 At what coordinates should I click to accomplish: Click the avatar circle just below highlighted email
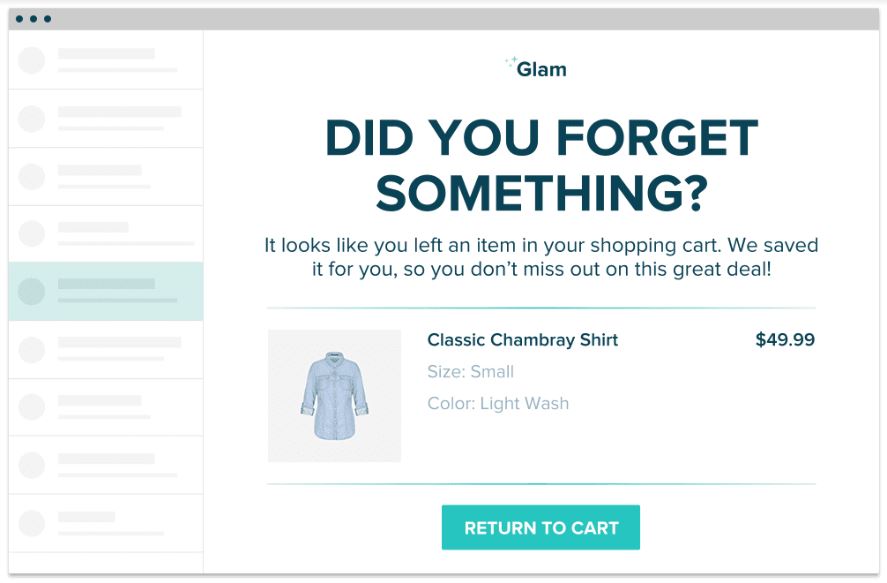(32, 349)
